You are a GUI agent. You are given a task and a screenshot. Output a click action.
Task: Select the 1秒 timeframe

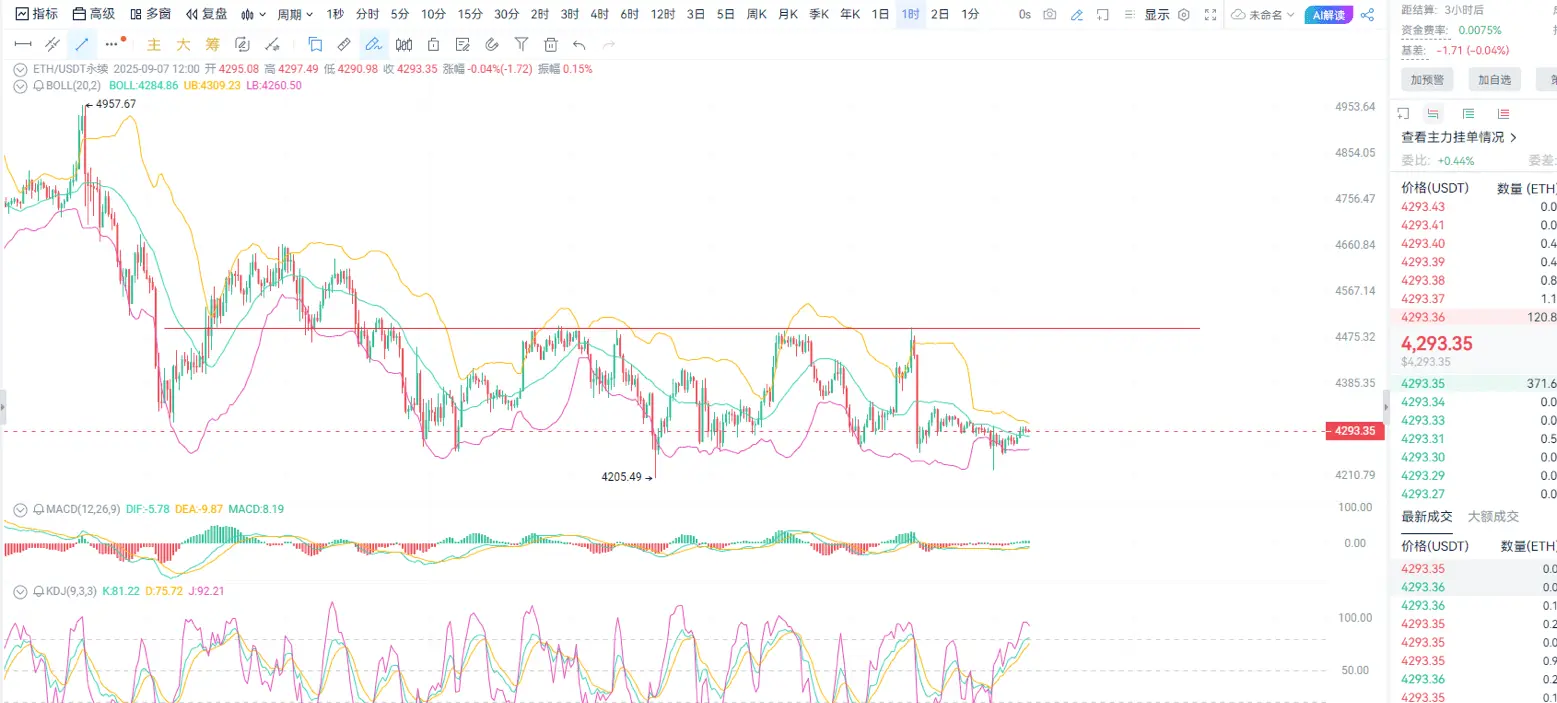336,14
